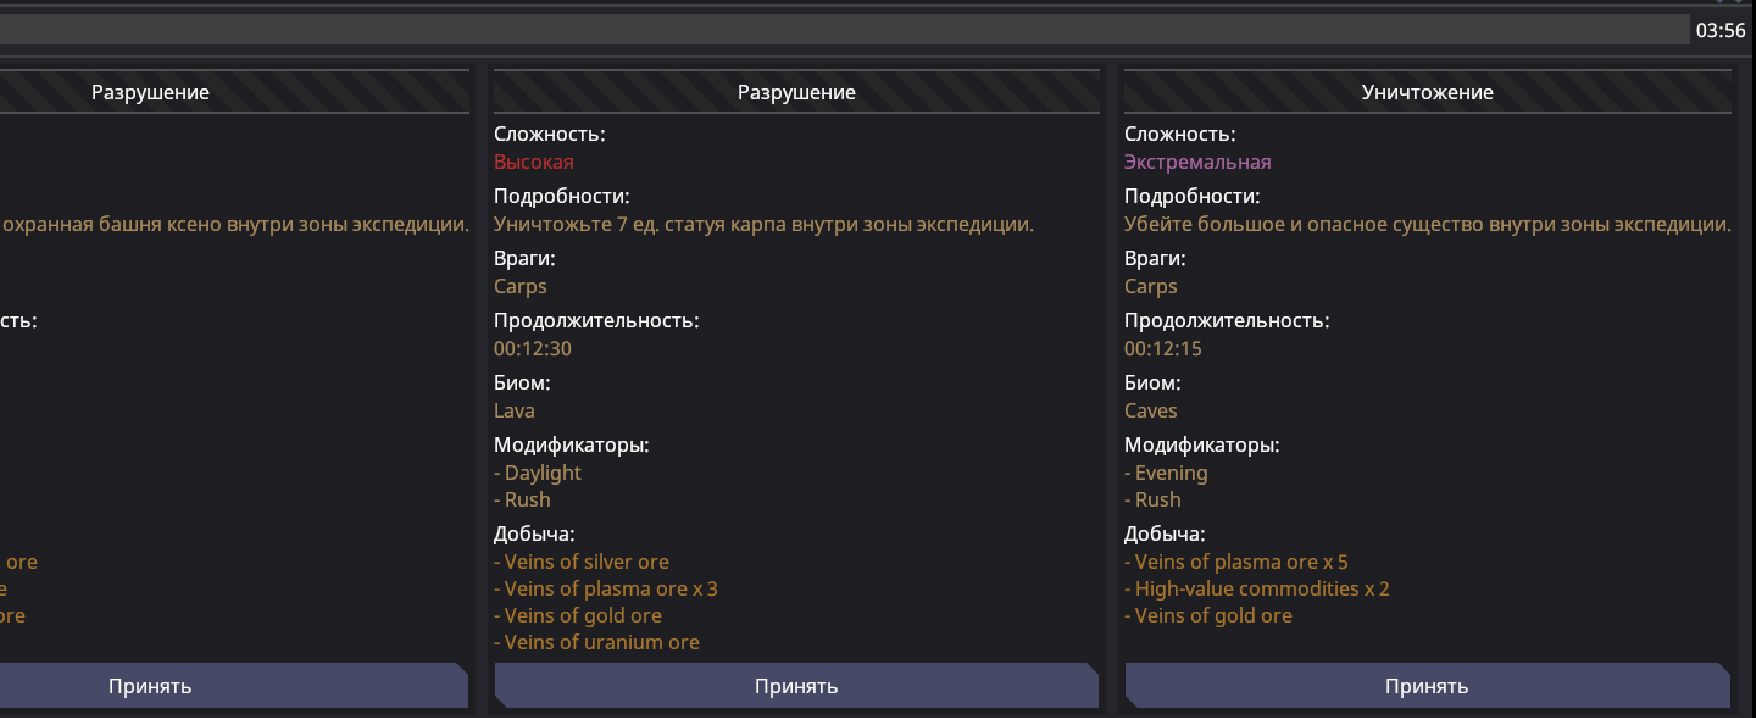This screenshot has width=1756, height=718.
Task: Select the leftmost Разрушение mission header
Action: [x=150, y=92]
